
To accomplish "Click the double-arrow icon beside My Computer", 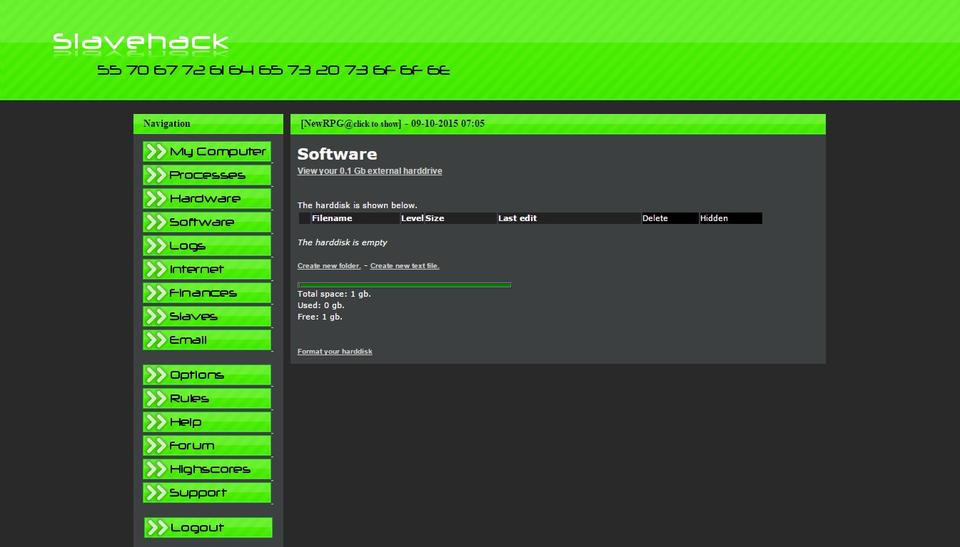I will click(x=155, y=152).
